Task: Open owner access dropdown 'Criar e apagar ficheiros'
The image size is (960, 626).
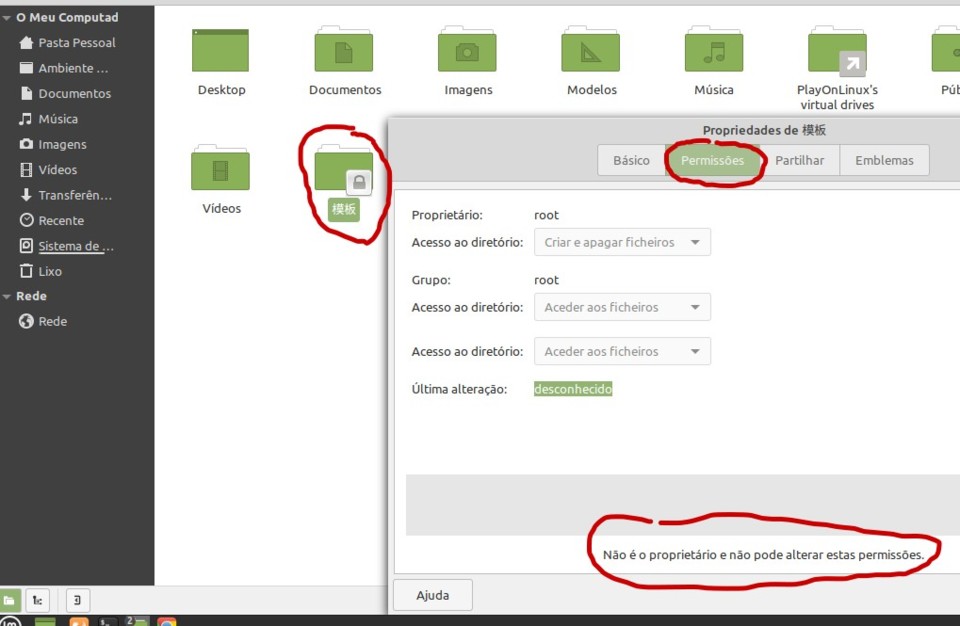Action: tap(622, 242)
